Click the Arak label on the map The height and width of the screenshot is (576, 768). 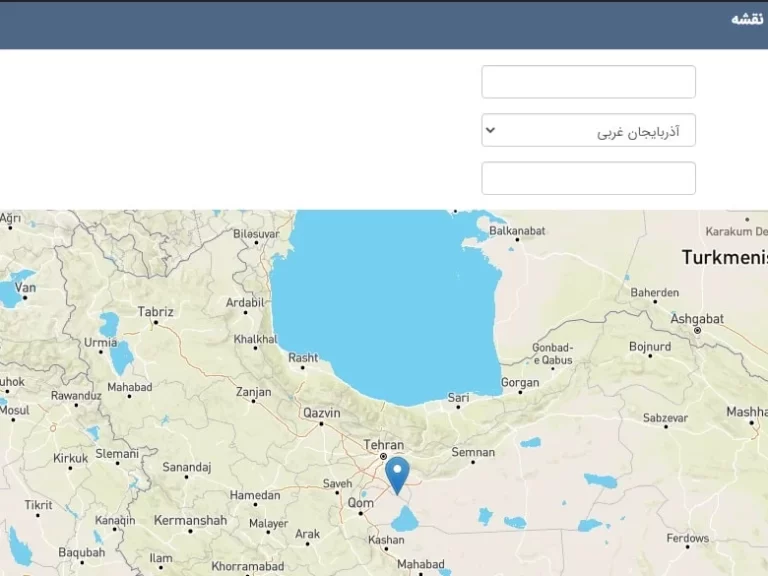(308, 534)
